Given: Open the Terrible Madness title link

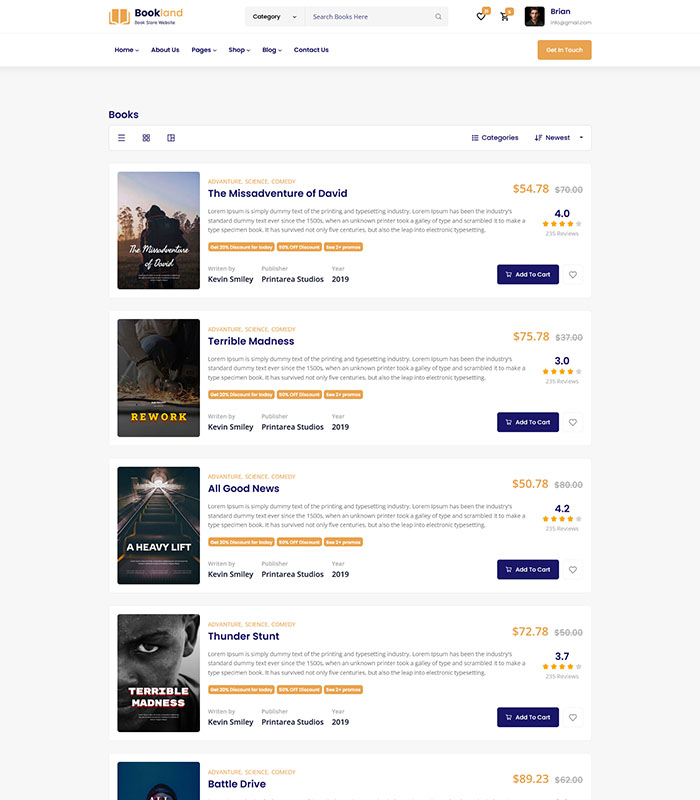Looking at the screenshot, I should (251, 341).
